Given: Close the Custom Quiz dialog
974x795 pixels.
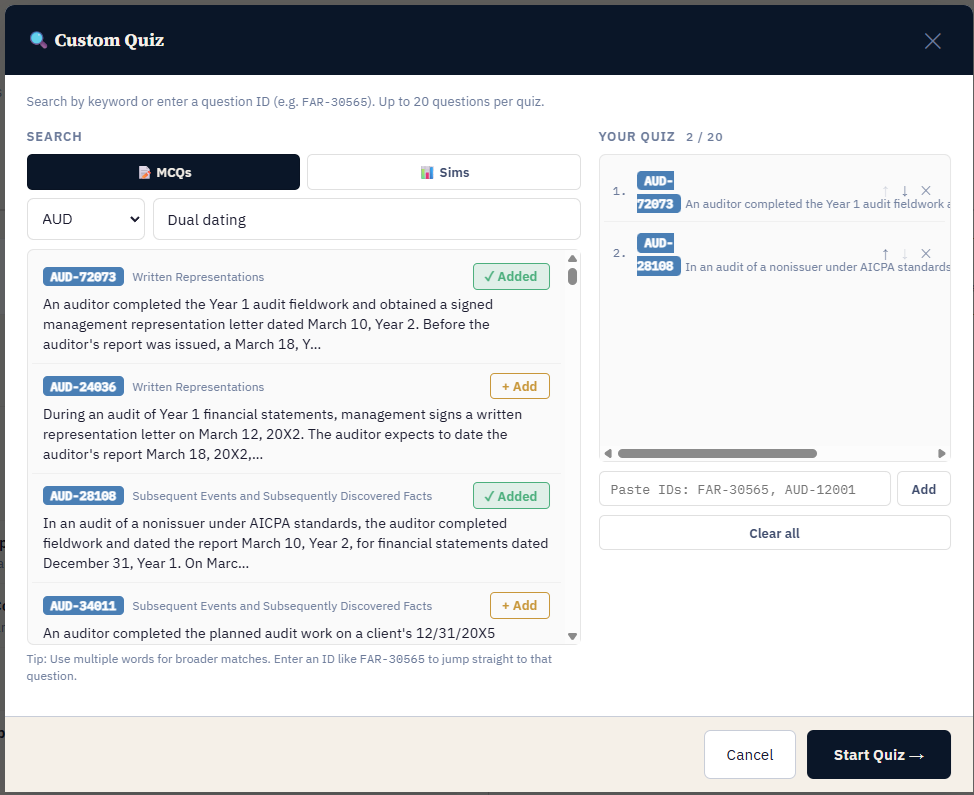Looking at the screenshot, I should pos(932,41).
